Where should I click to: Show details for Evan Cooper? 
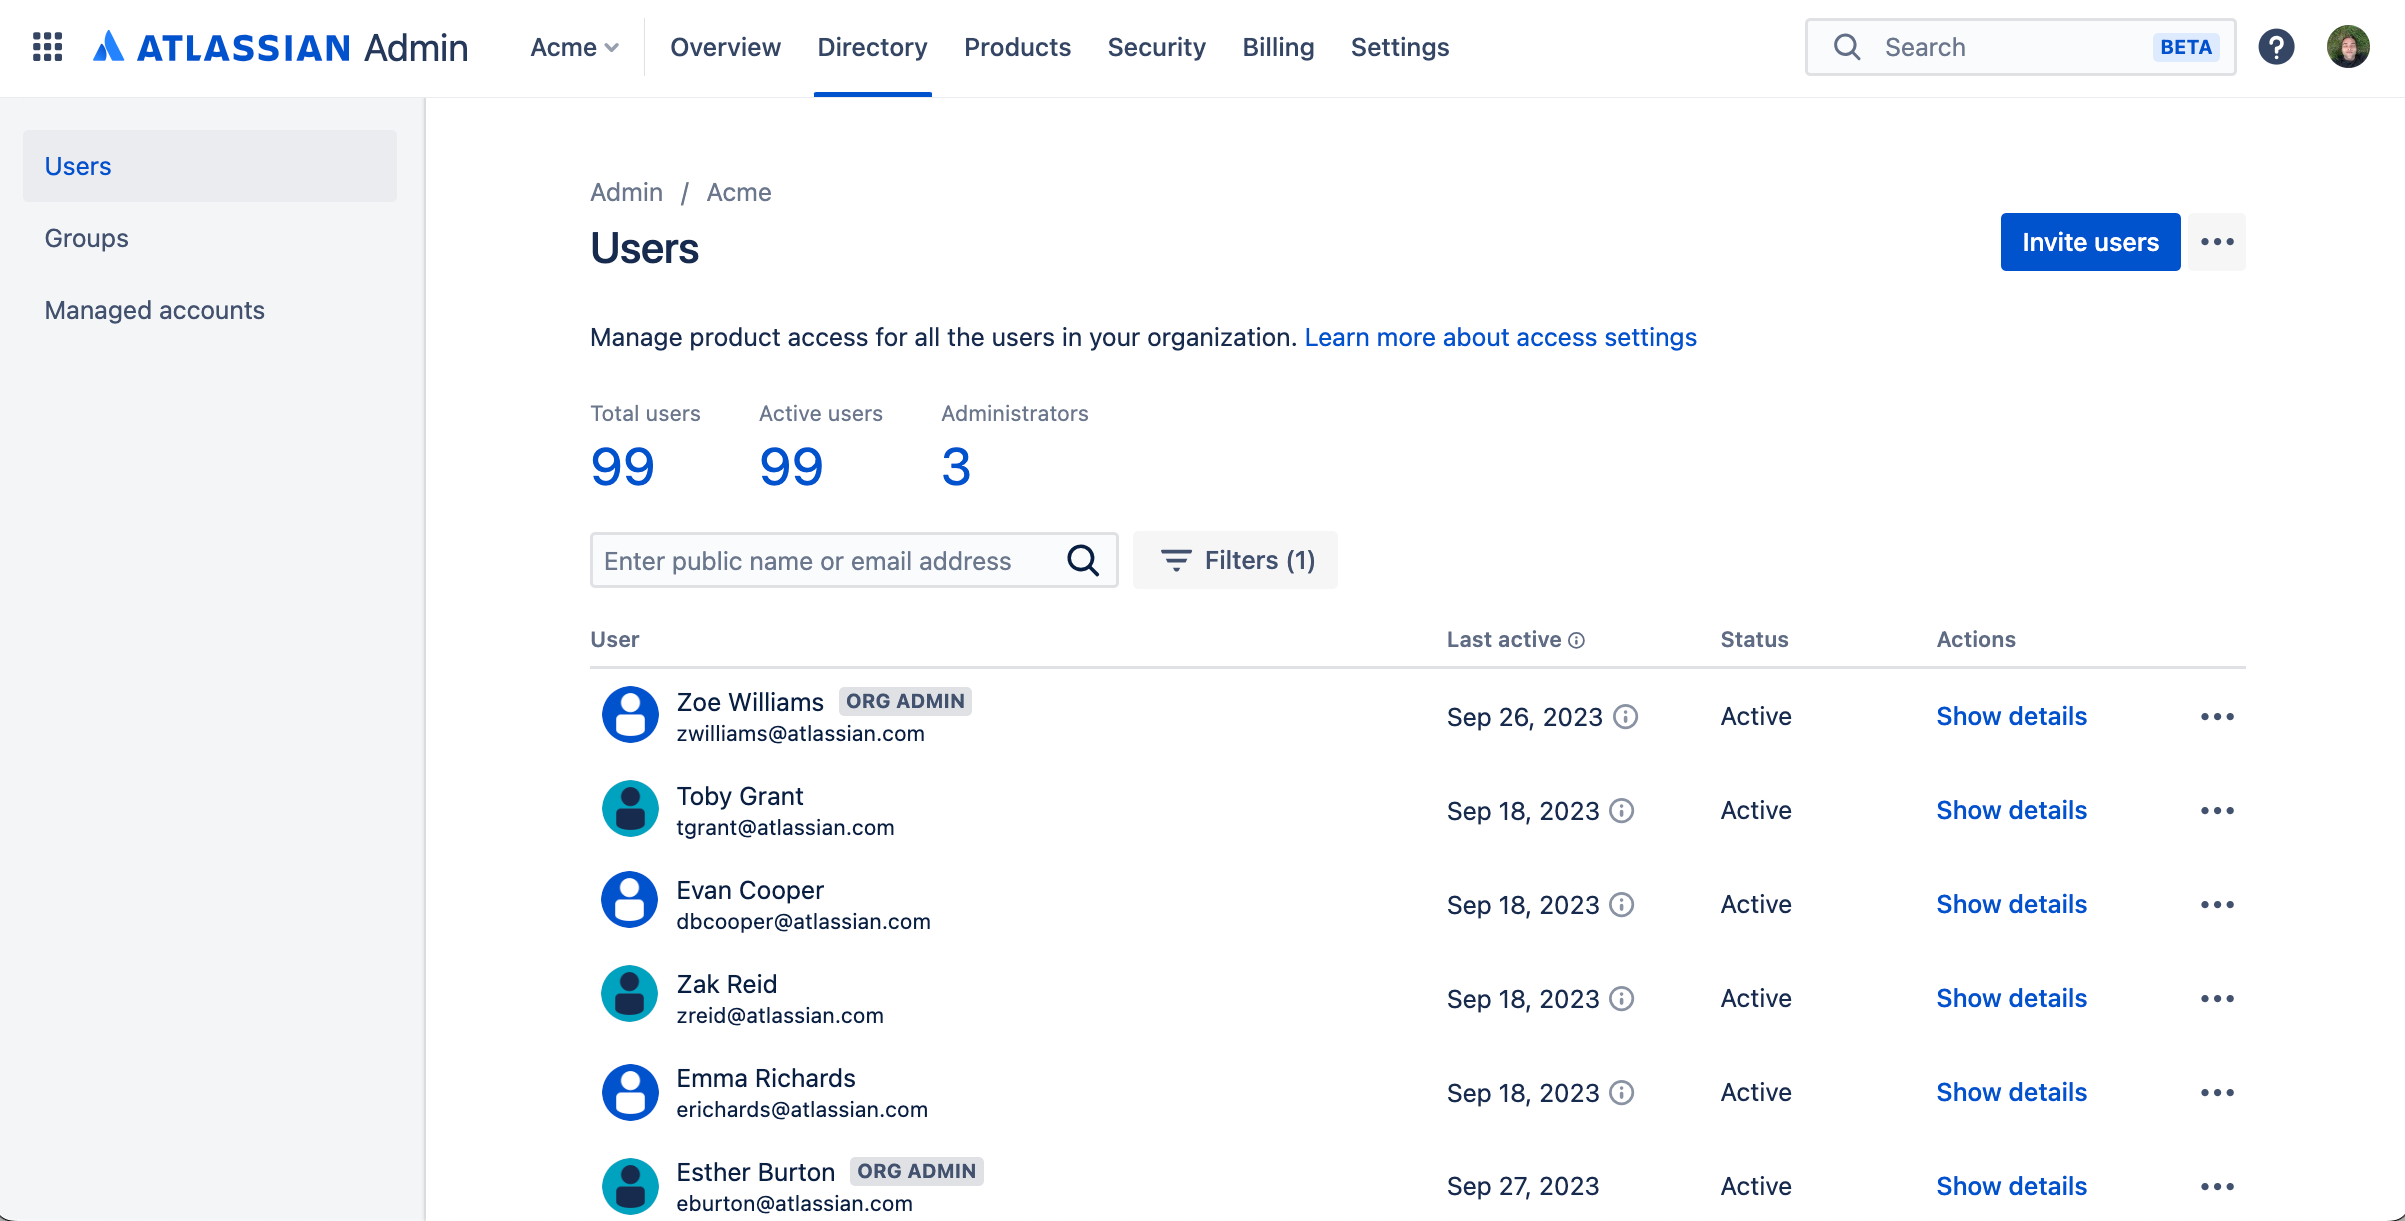(2011, 903)
